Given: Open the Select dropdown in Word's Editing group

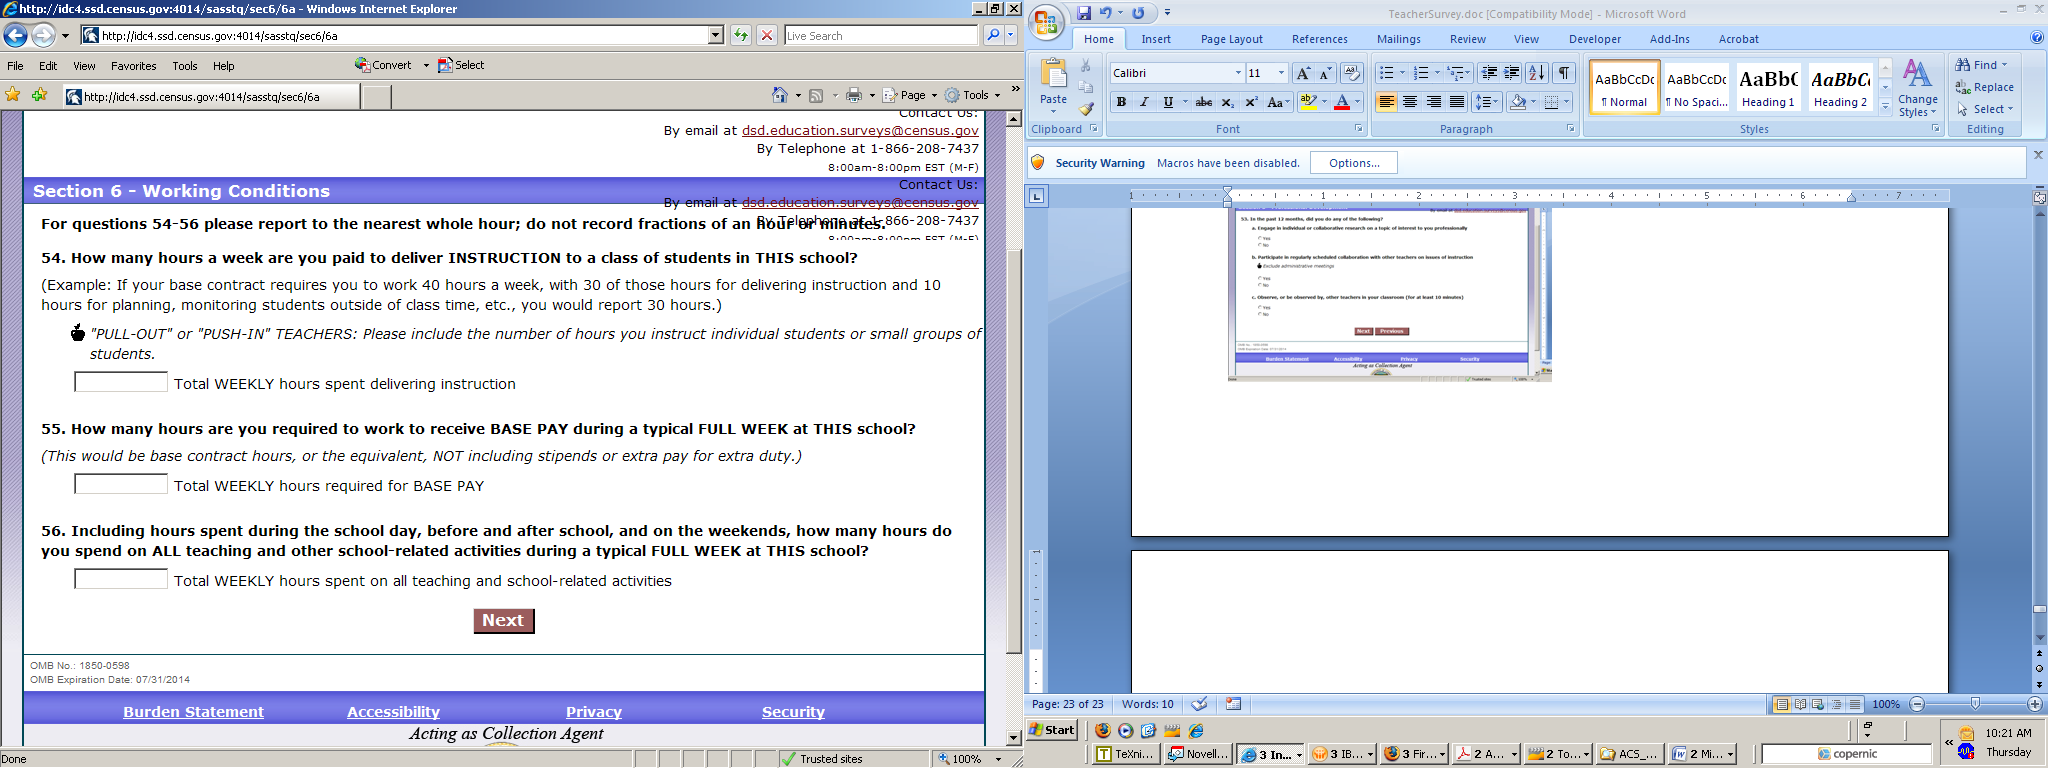Looking at the screenshot, I should (x=1985, y=109).
